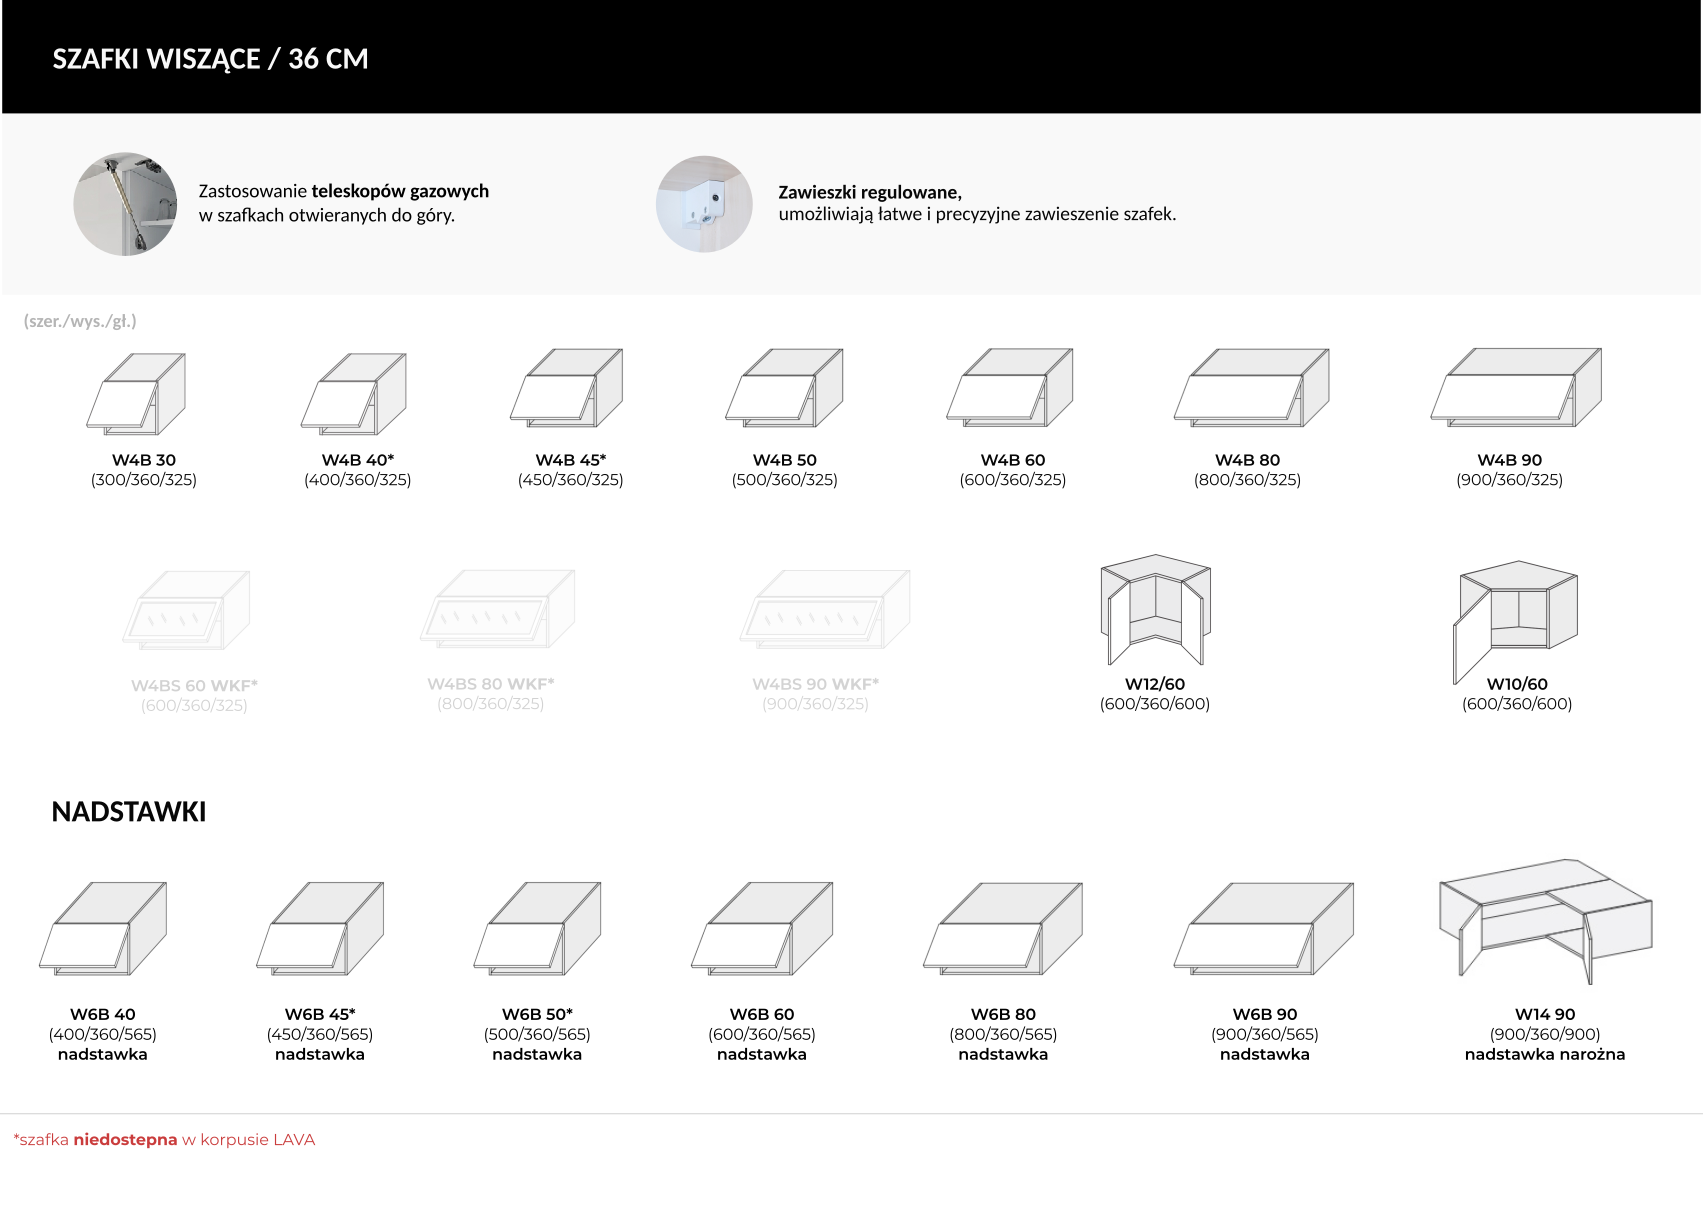Viewport: 1703px width, 1208px height.
Task: Select the W12/60 corner cabinet drawing
Action: 1155,610
